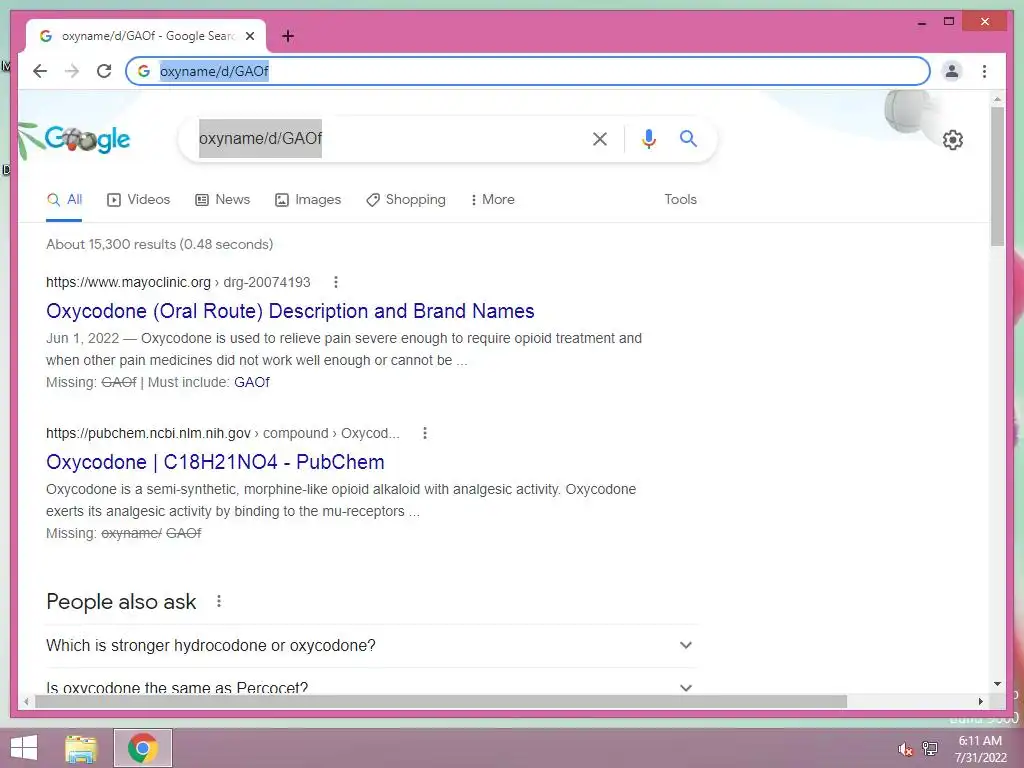Click the 'About 15,300 results' text
Viewport: 1024px width, 768px height.
(x=159, y=244)
